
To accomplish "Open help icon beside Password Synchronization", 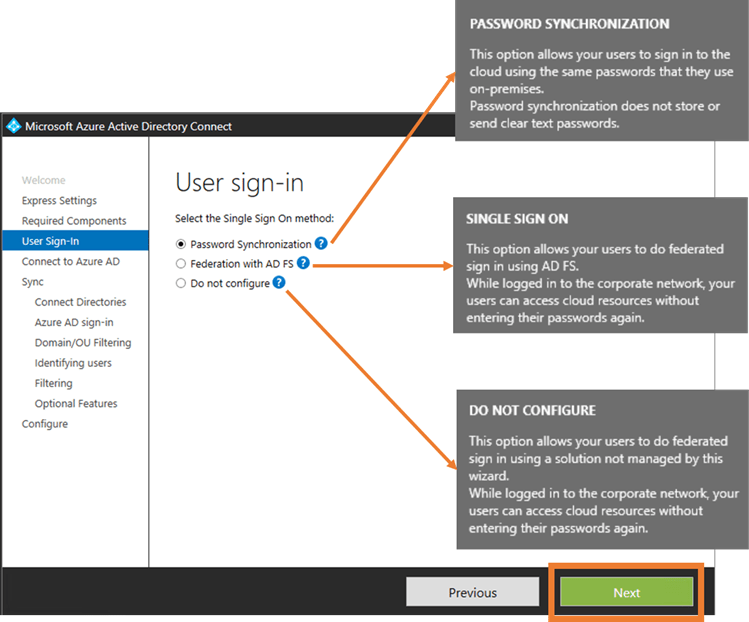I will tap(321, 244).
